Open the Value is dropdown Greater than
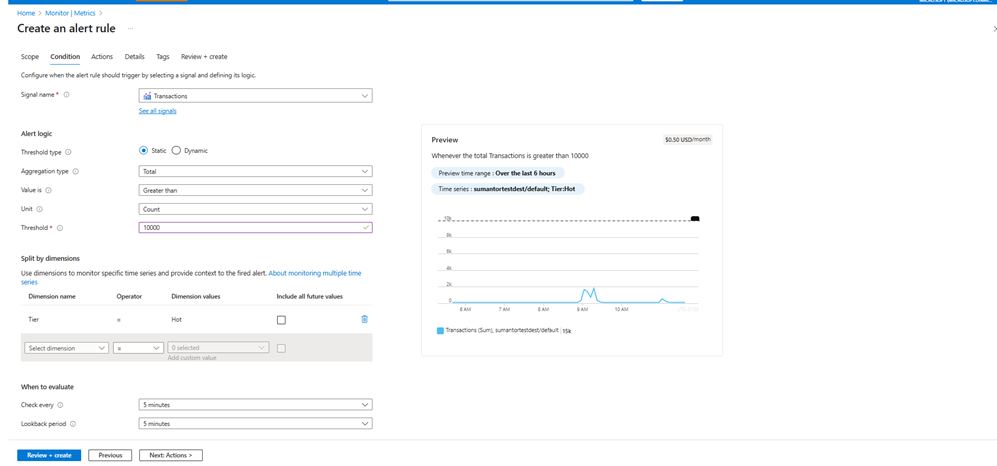The height and width of the screenshot is (466, 997). coord(255,190)
